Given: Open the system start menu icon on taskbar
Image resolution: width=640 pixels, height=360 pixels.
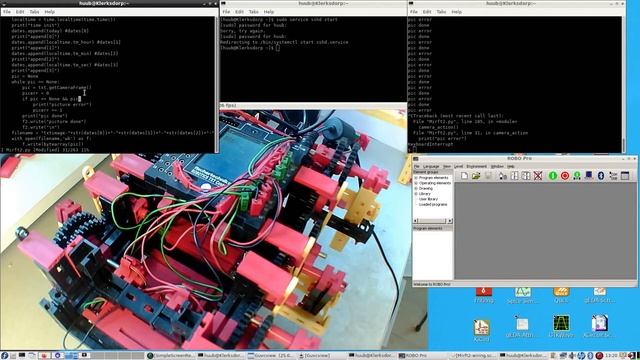Looking at the screenshot, I should tap(4, 356).
